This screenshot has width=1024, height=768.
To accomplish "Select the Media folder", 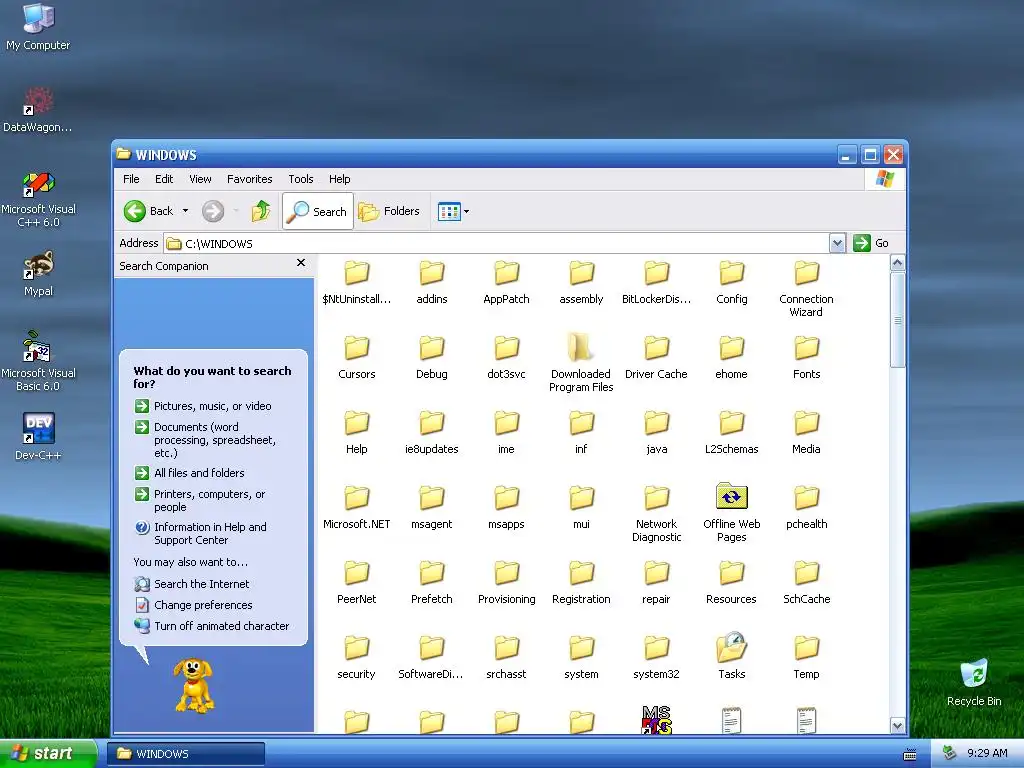I will click(807, 433).
